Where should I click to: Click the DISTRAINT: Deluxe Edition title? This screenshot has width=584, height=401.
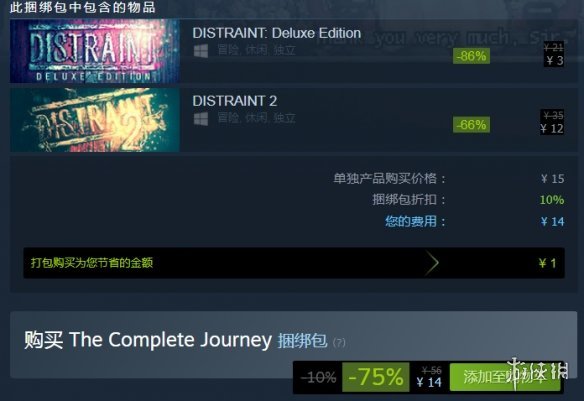[276, 33]
